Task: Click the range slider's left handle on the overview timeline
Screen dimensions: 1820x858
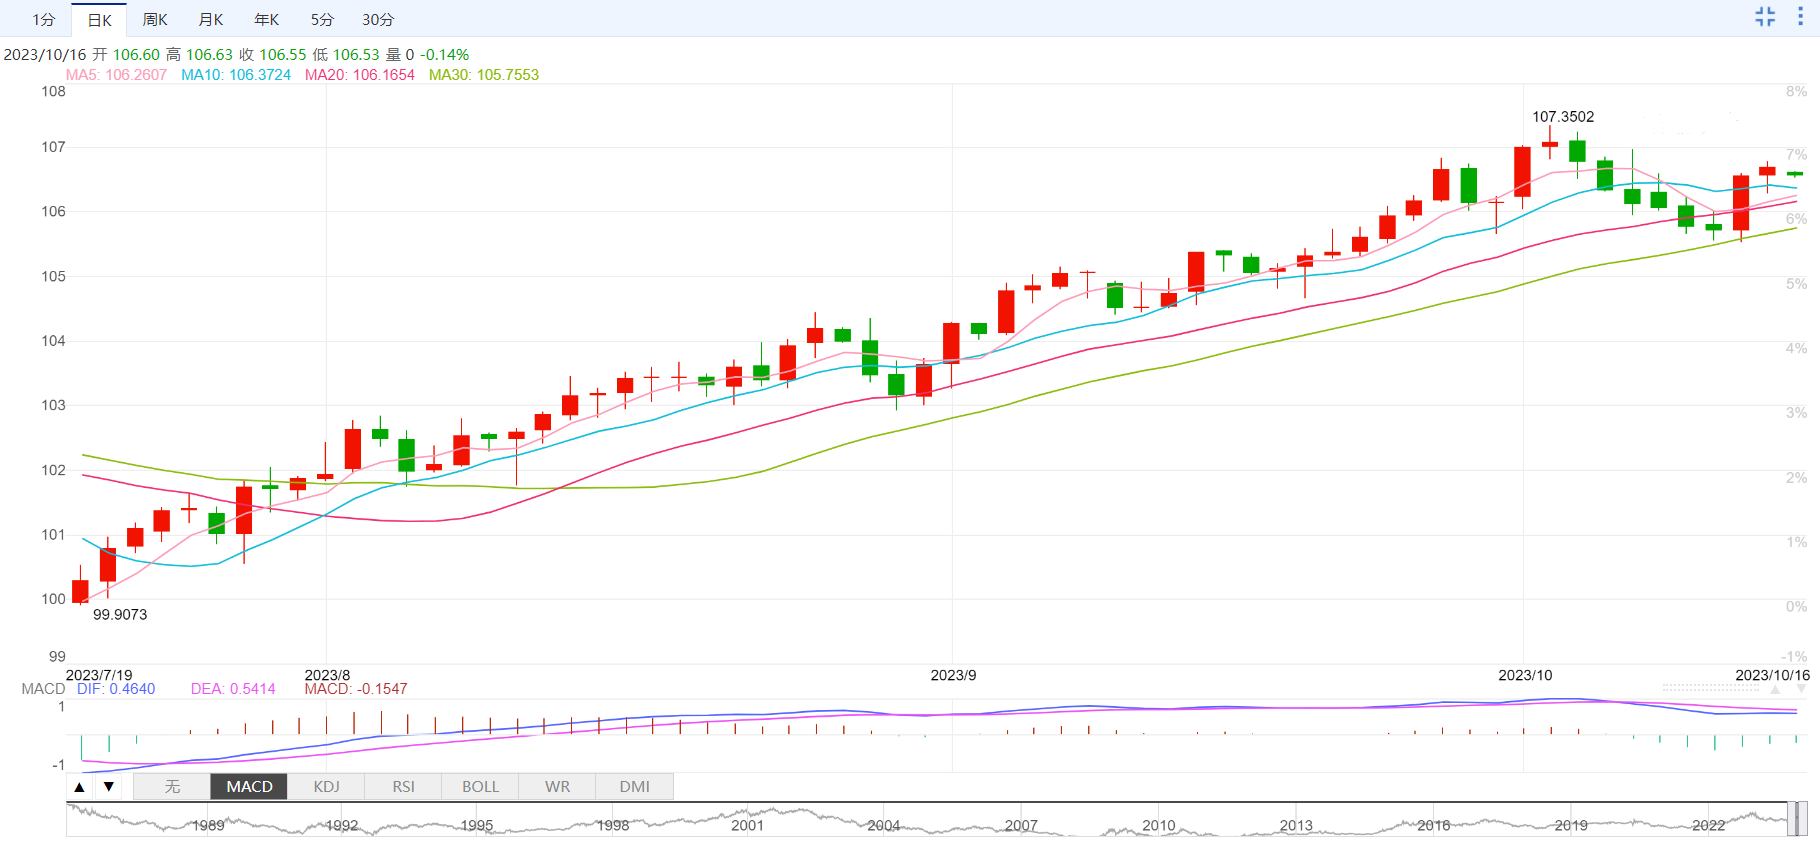Action: (1792, 819)
